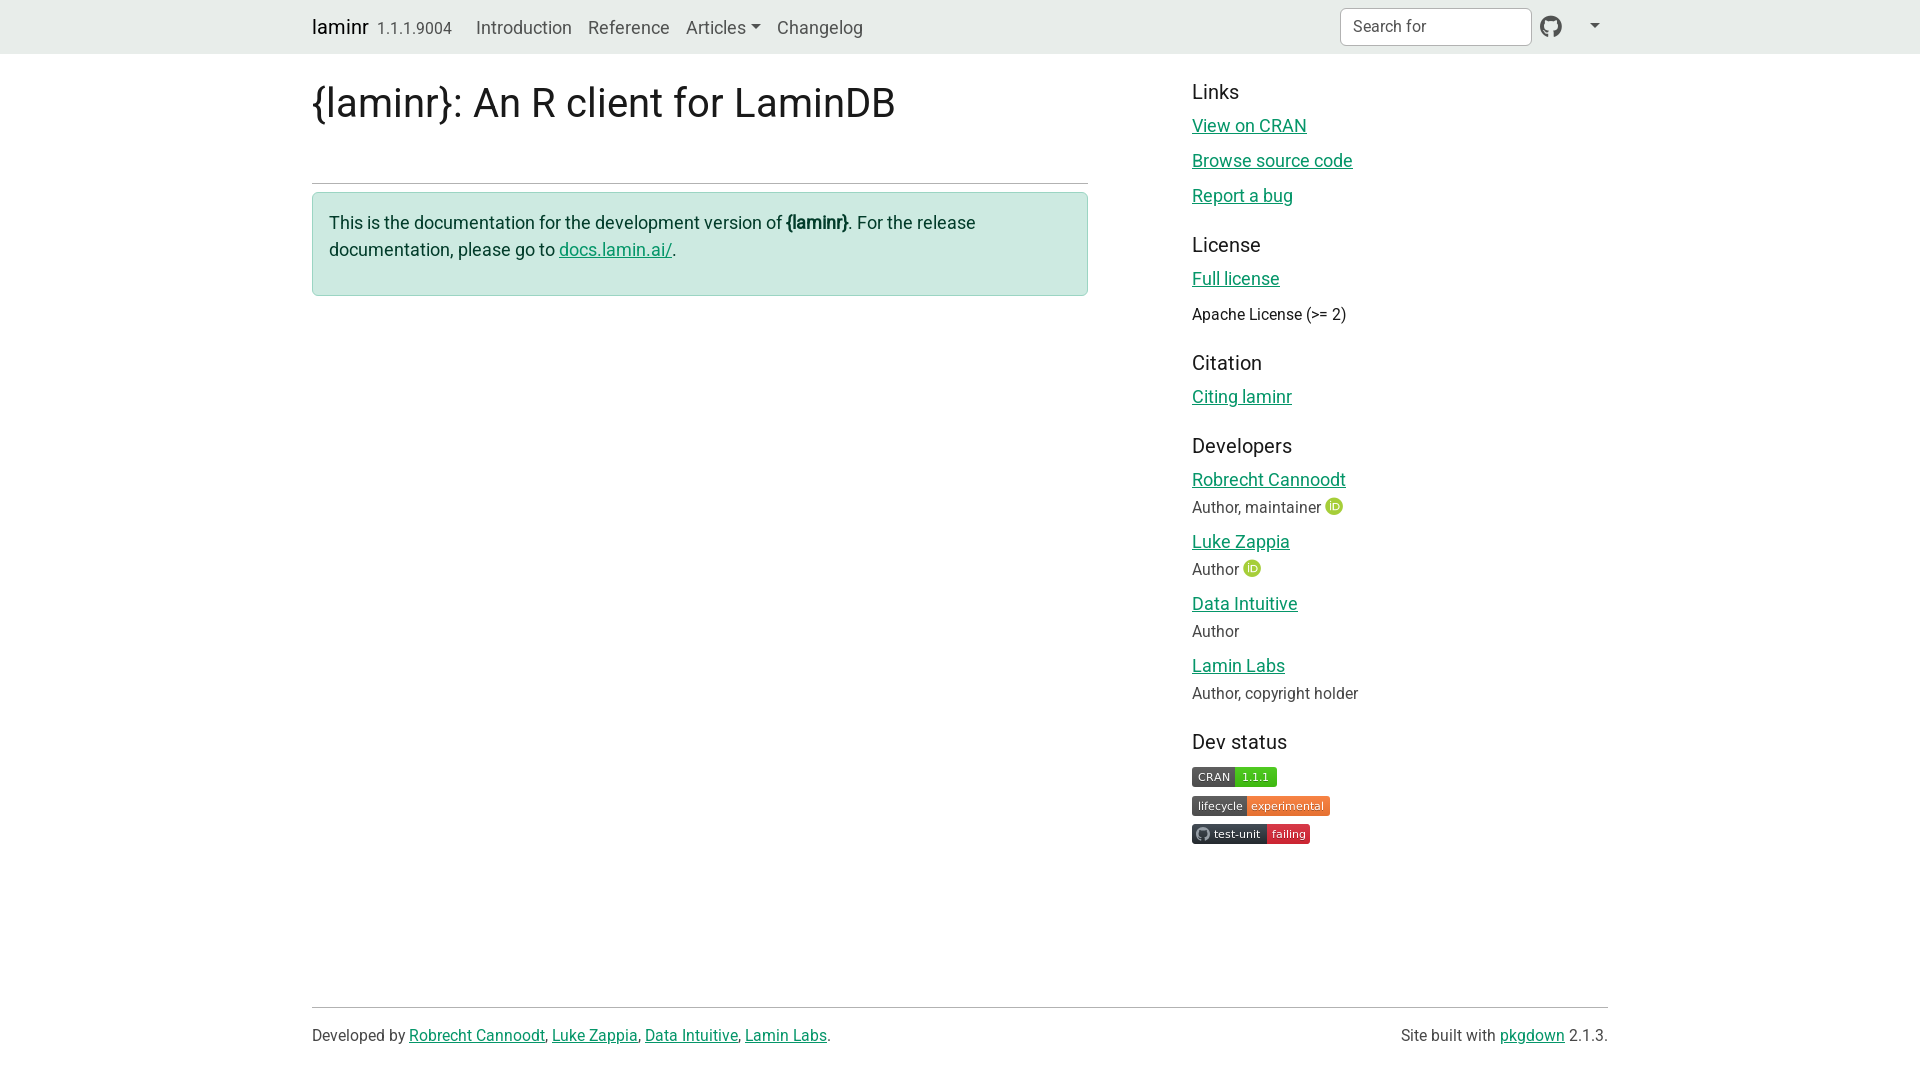Open the test-unit failing badge
The height and width of the screenshot is (1080, 1920).
coord(1251,834)
